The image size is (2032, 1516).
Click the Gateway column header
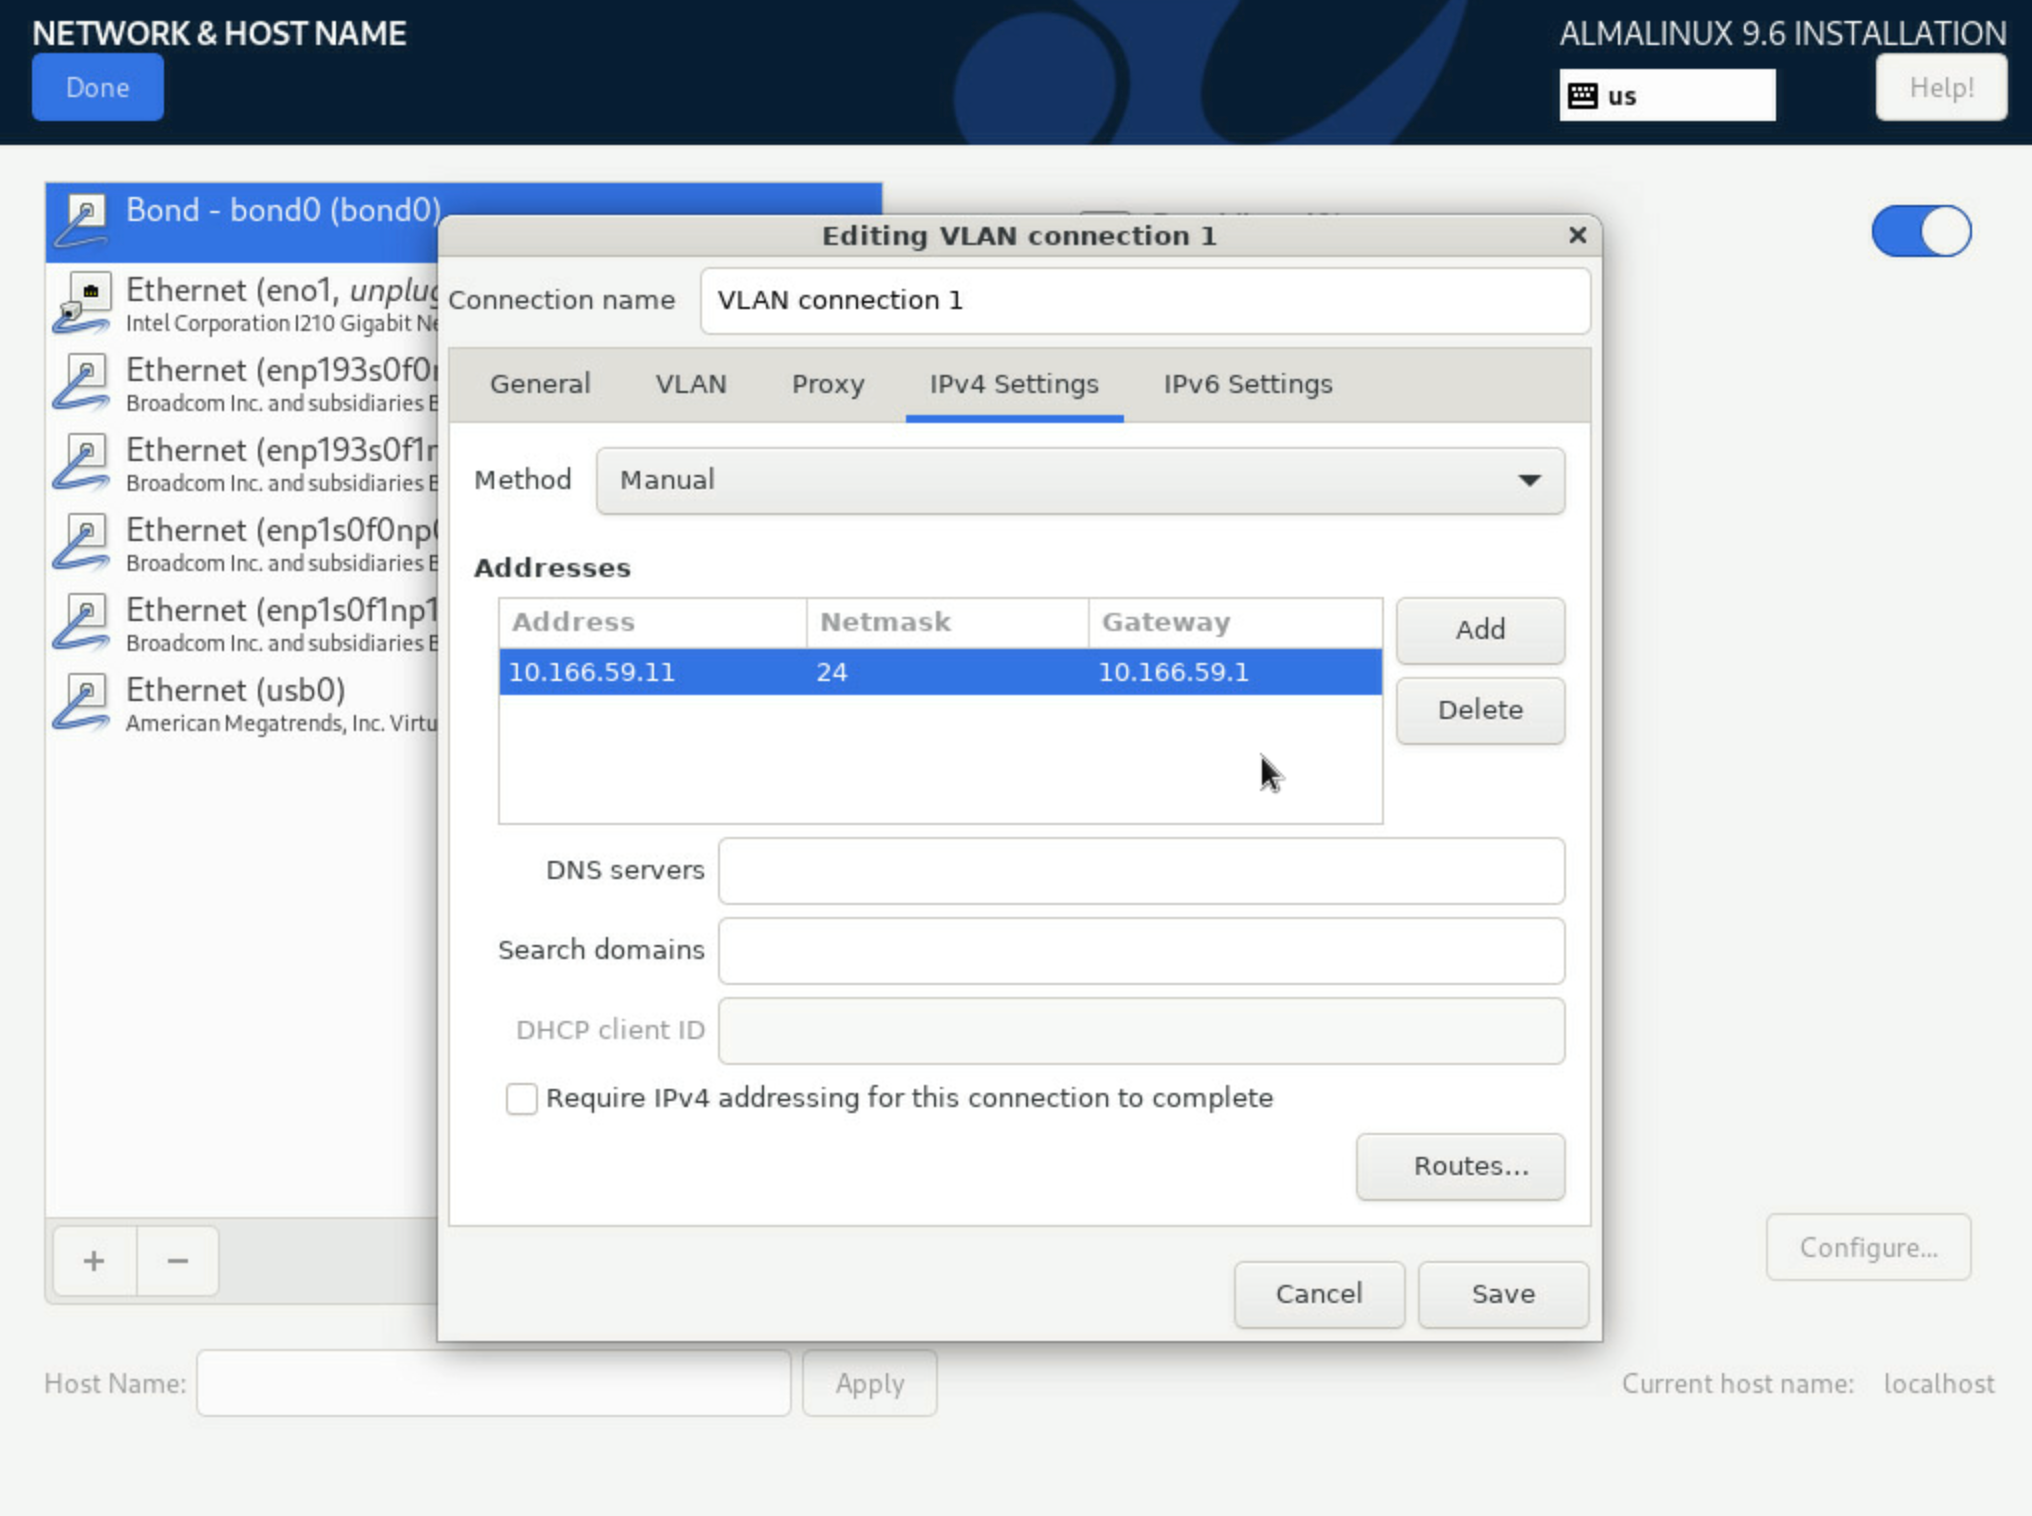pyautogui.click(x=1236, y=622)
